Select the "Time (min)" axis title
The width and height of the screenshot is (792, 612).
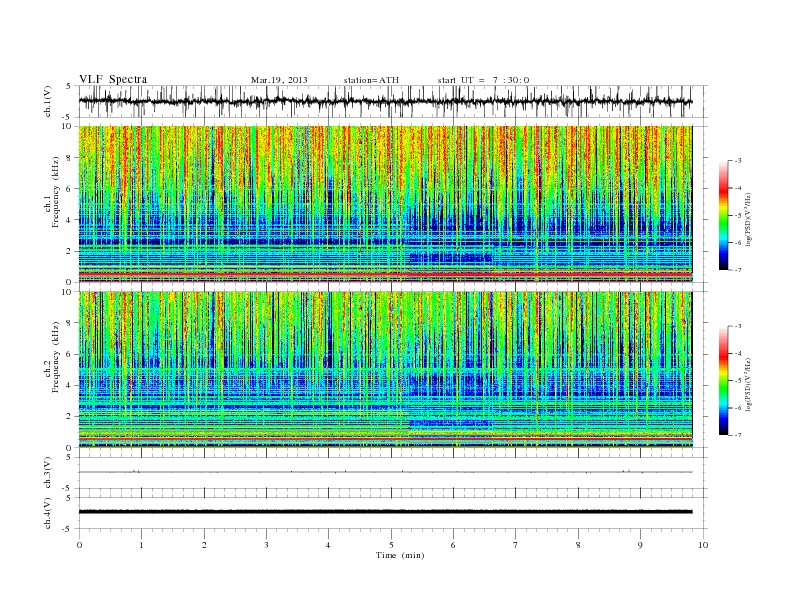click(x=400, y=555)
